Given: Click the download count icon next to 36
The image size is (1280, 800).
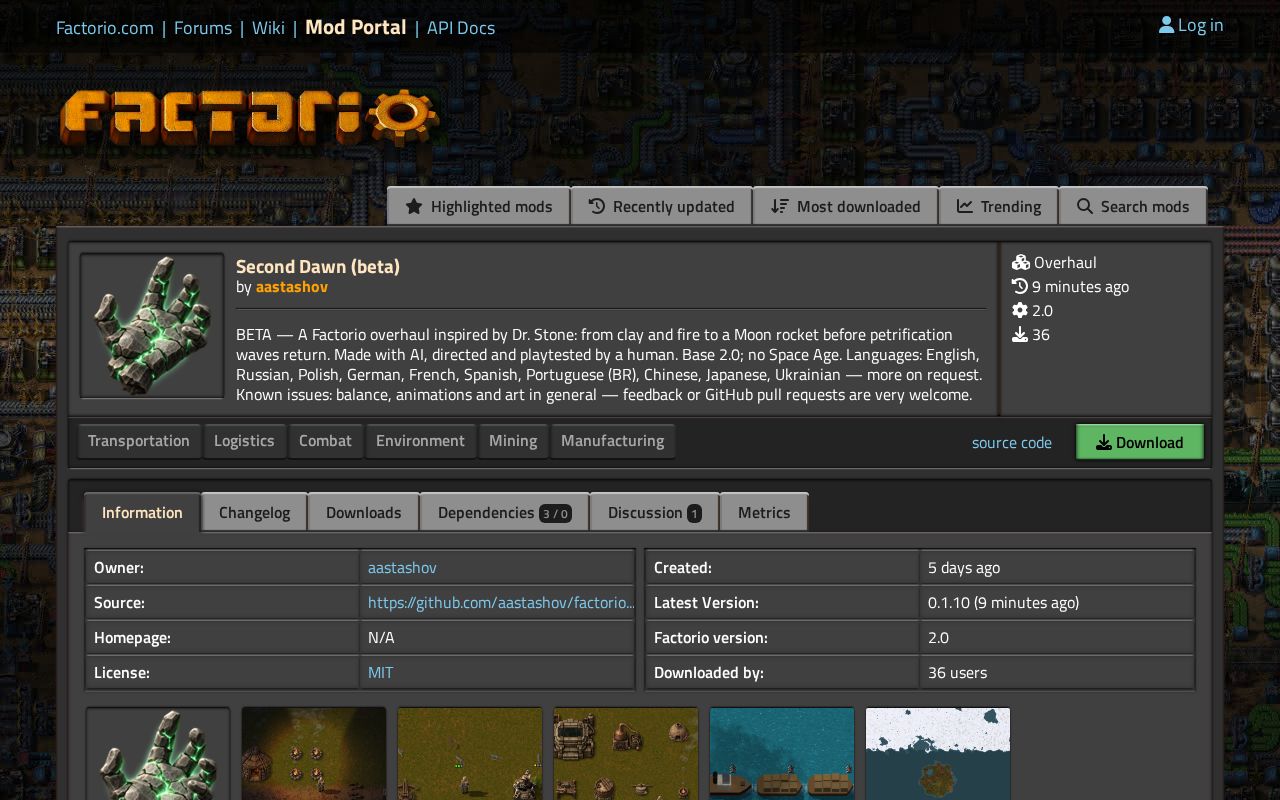Looking at the screenshot, I should [x=1020, y=334].
